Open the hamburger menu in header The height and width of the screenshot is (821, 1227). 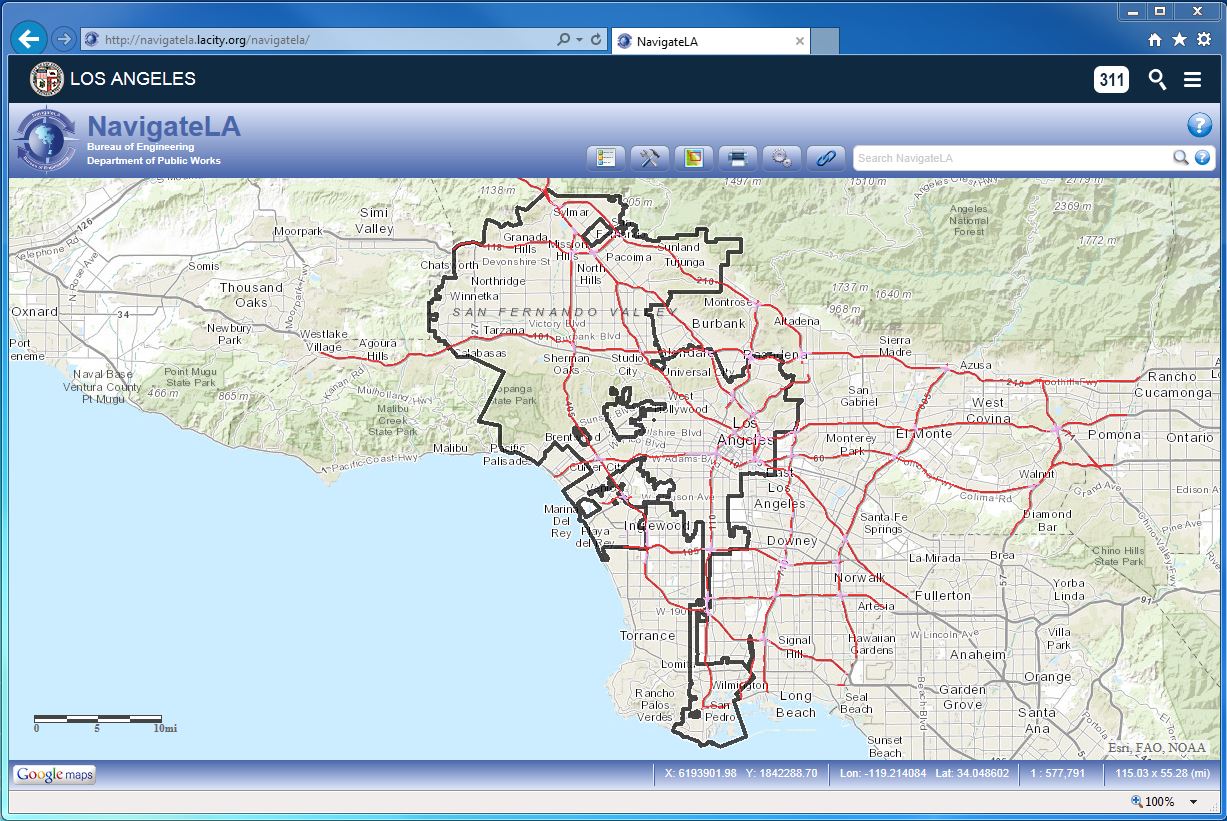(1192, 80)
